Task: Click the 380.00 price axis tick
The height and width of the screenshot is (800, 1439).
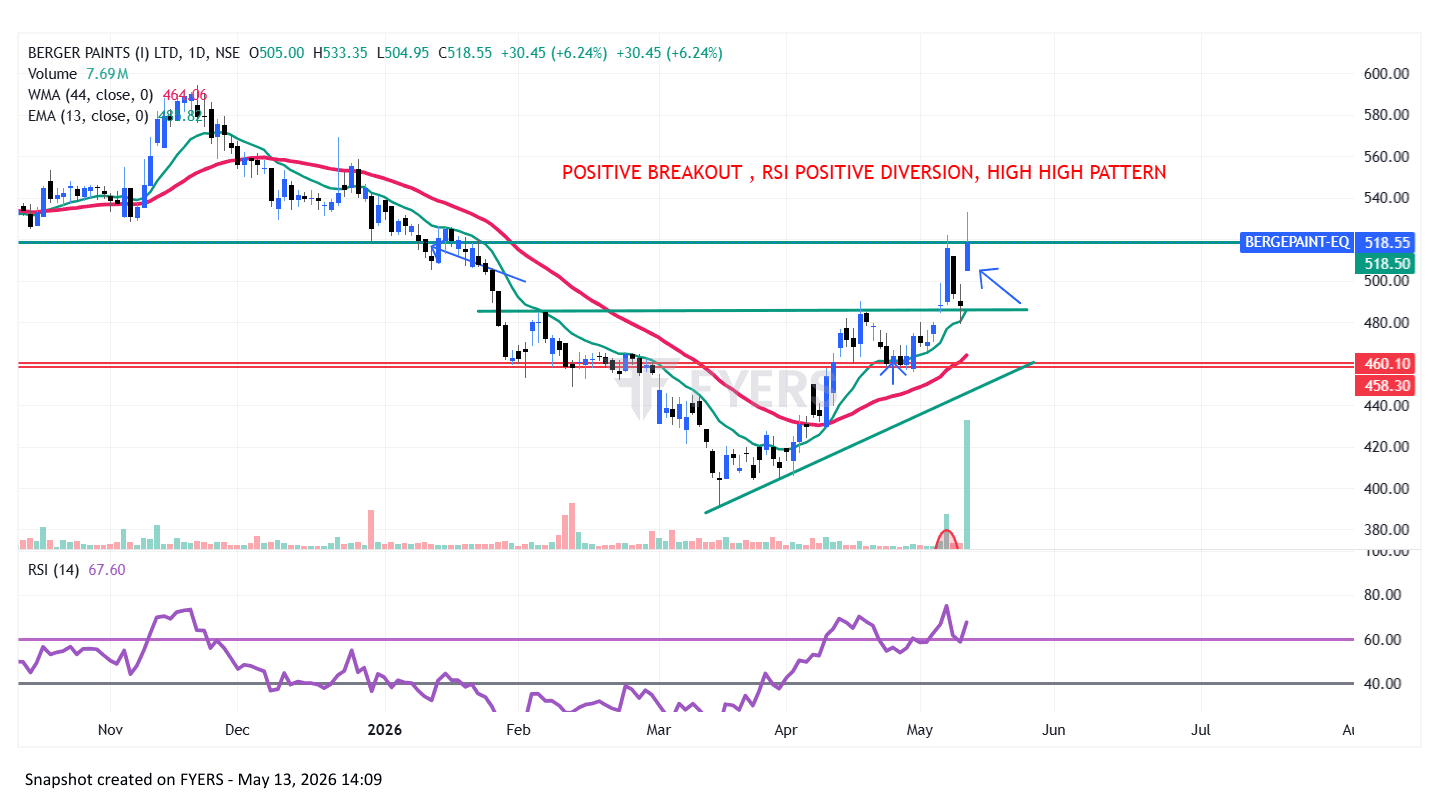Action: (1386, 530)
